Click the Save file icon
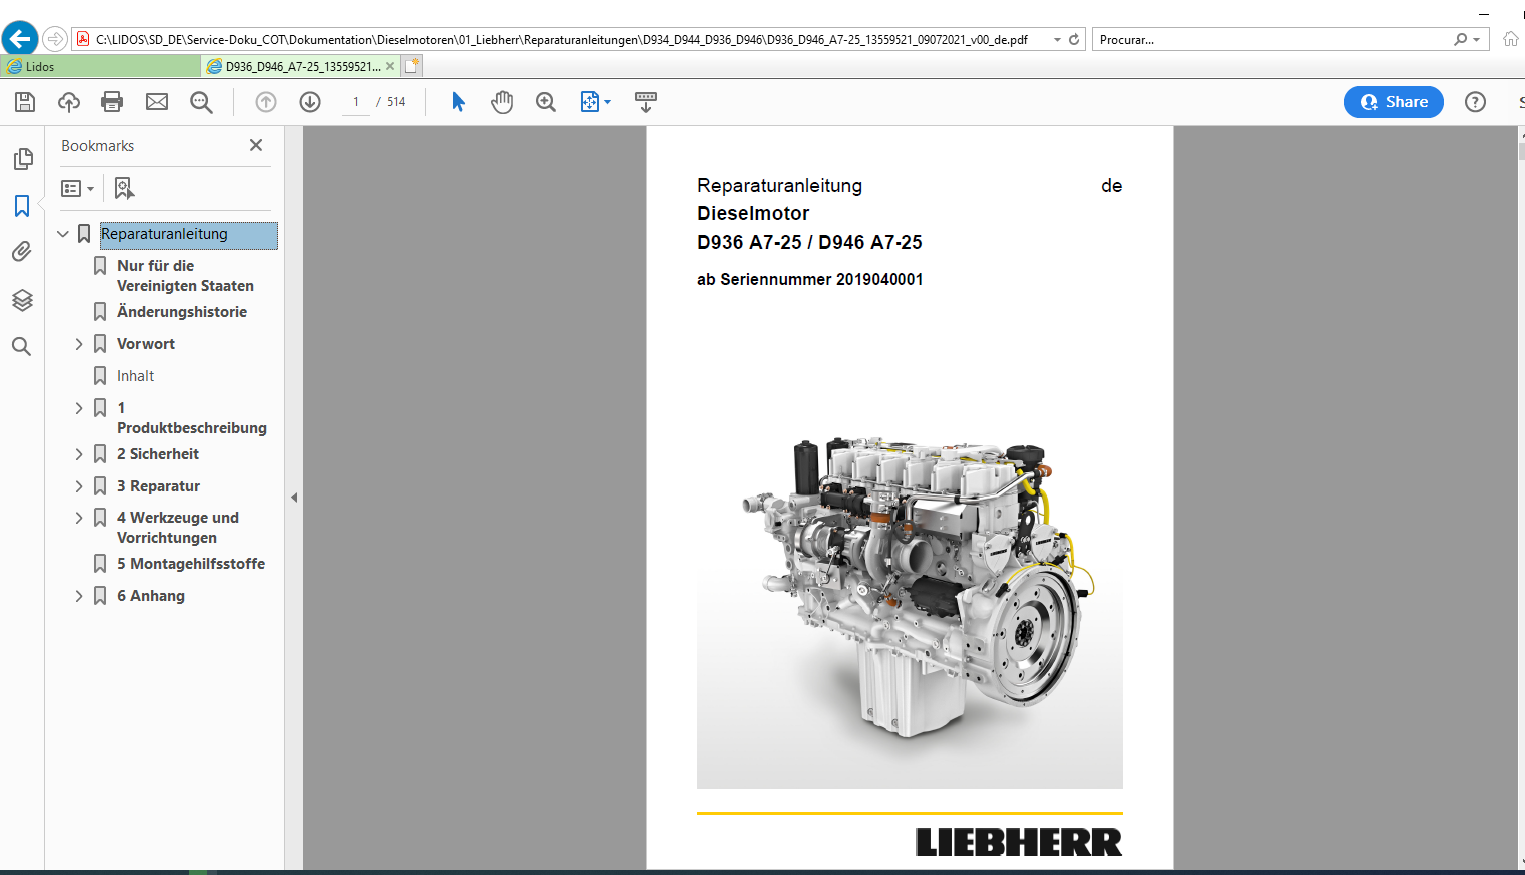The width and height of the screenshot is (1525, 875). click(x=25, y=102)
